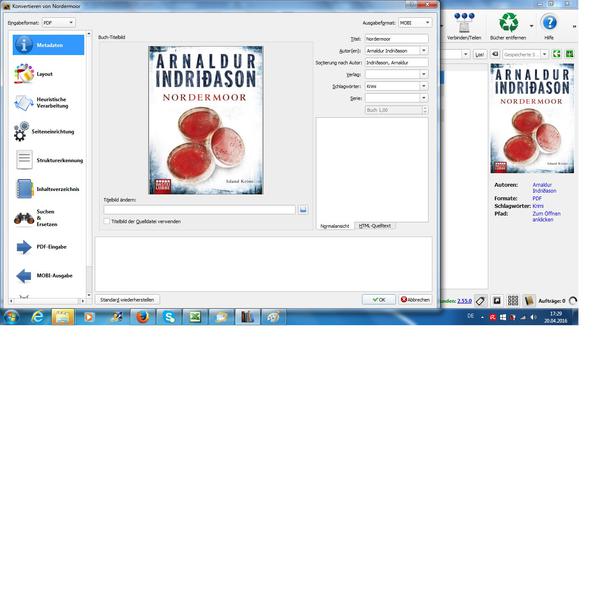This screenshot has width=600, height=600.
Task: Show hidden system tray icons arrow
Action: click(x=482, y=317)
